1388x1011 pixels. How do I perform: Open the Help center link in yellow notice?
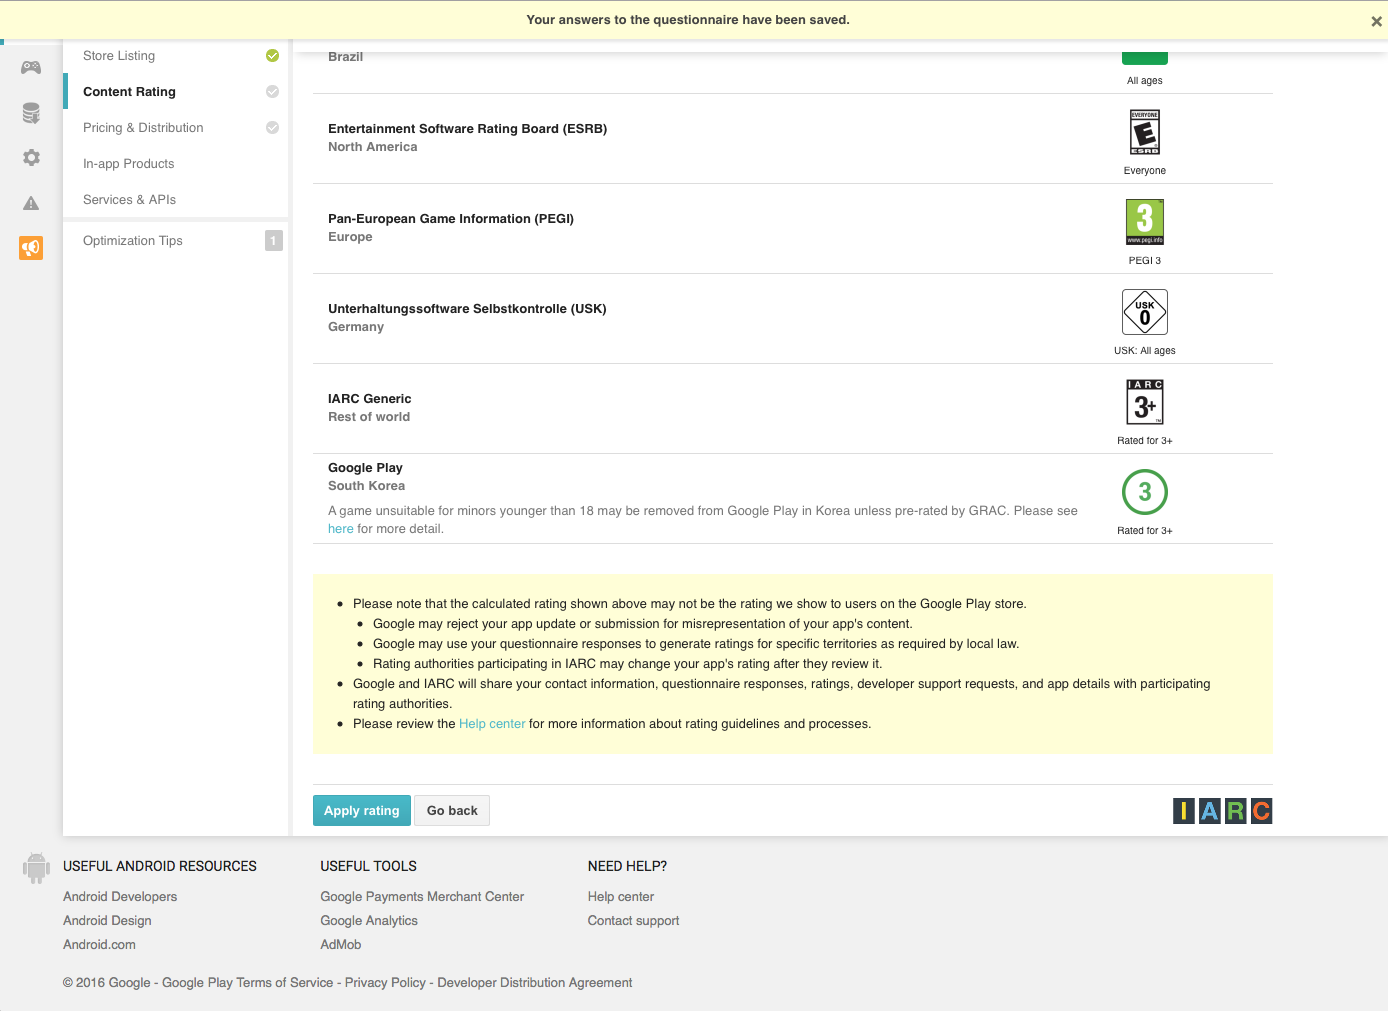point(492,724)
